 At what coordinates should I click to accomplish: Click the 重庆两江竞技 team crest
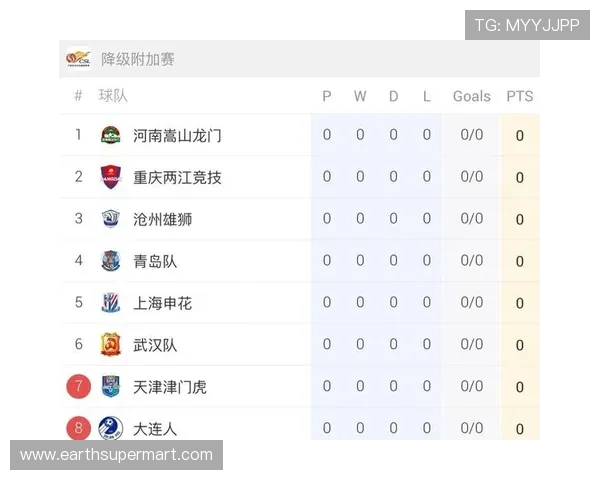tap(110, 177)
